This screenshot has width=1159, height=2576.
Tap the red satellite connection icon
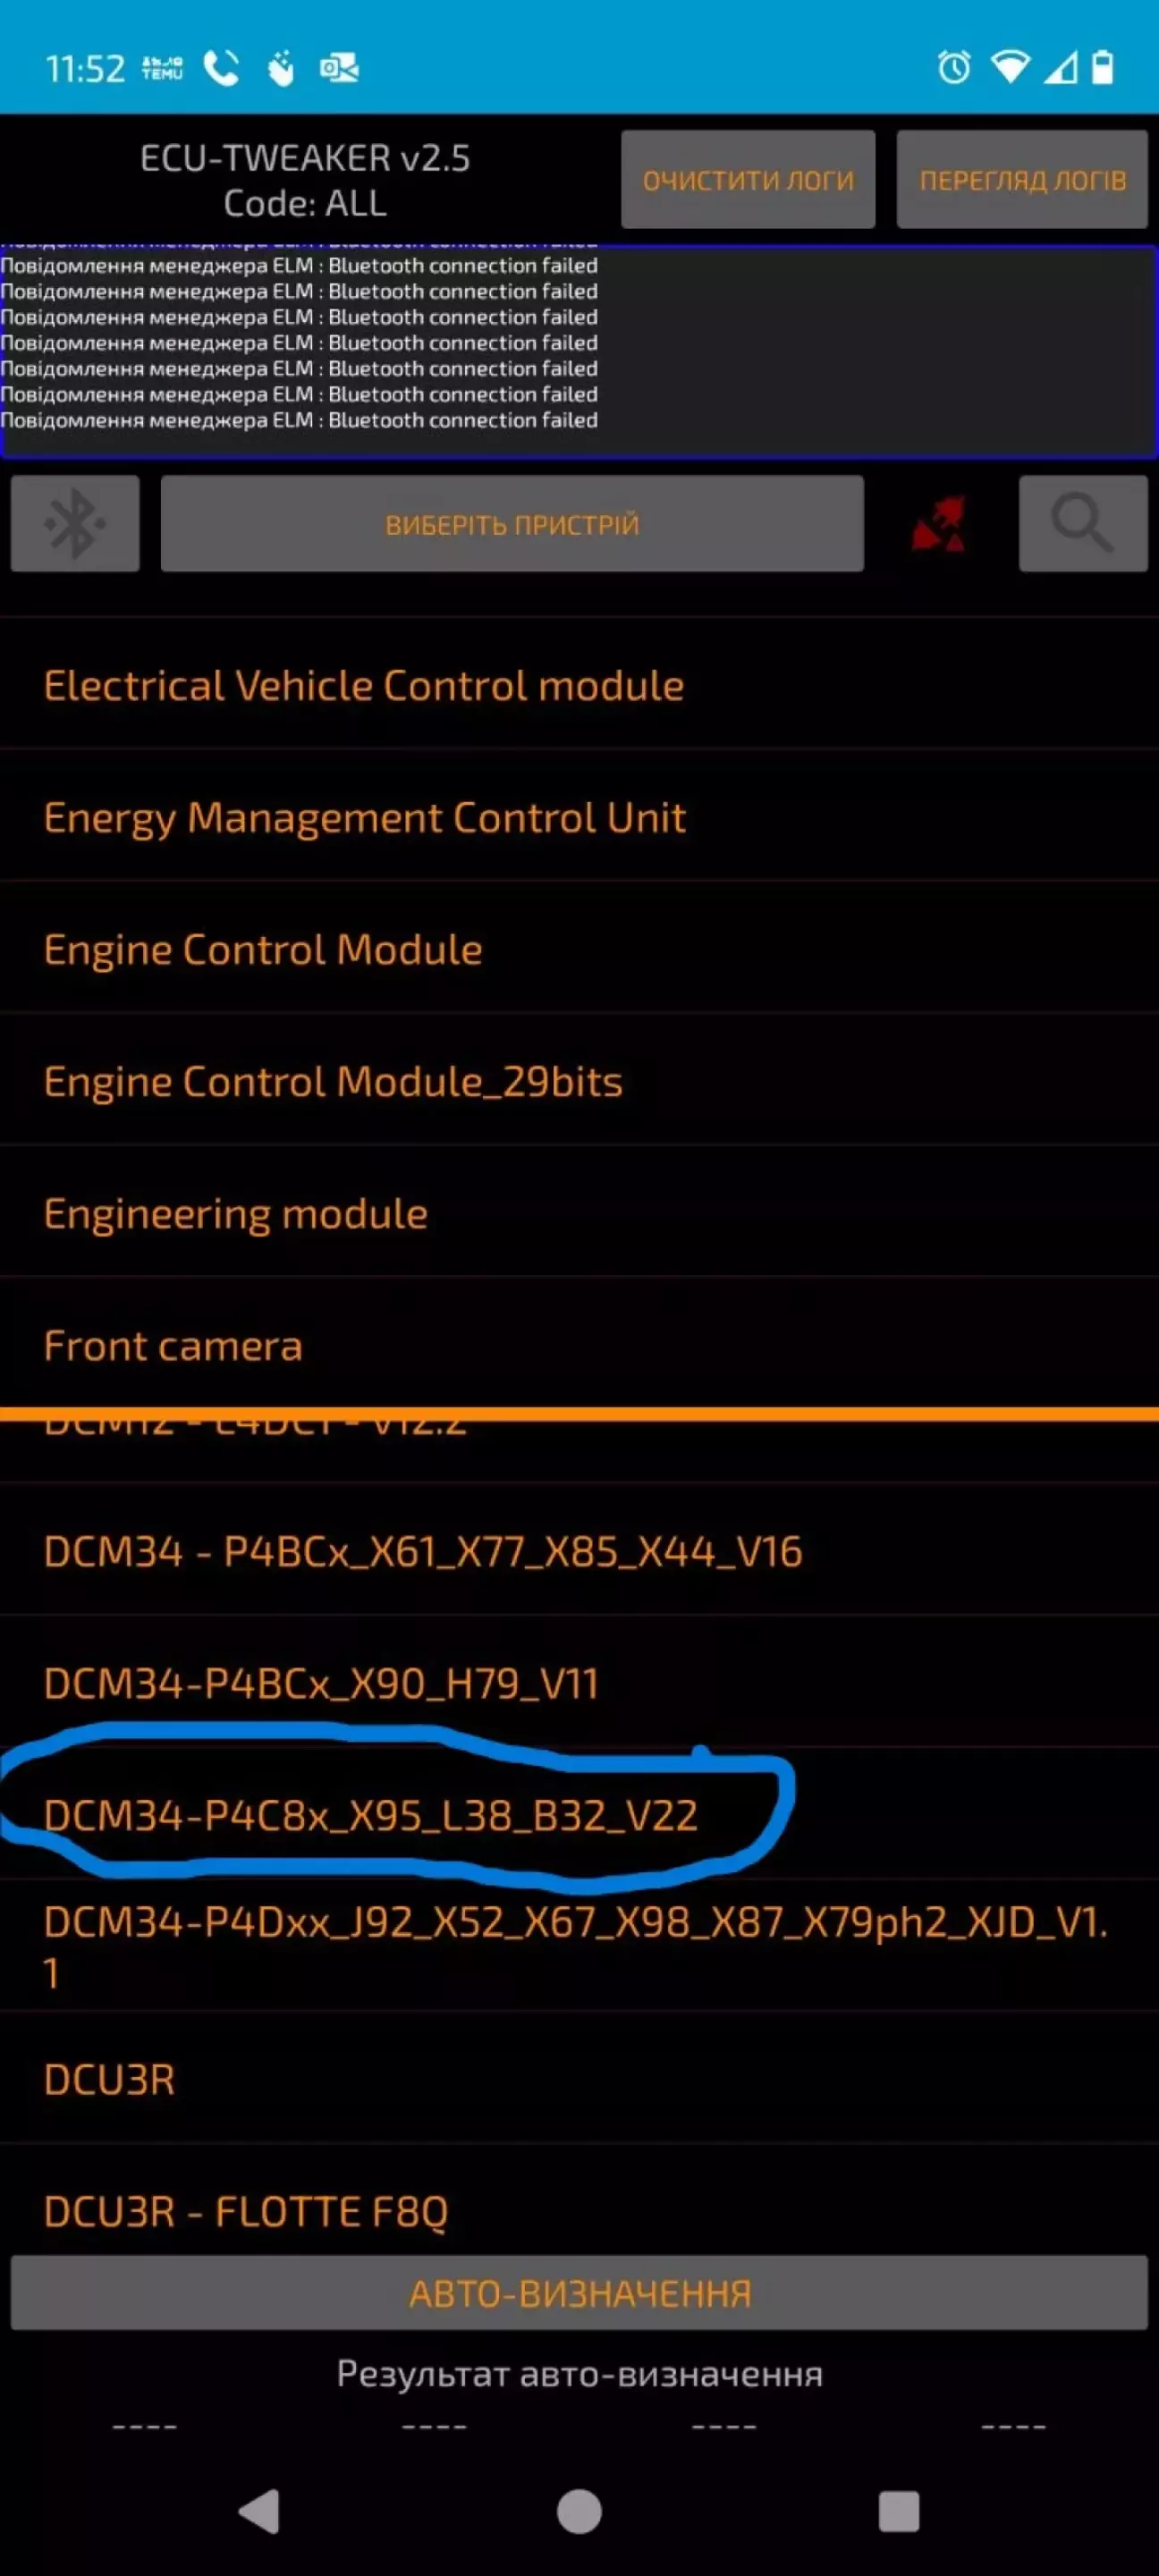[x=939, y=523]
